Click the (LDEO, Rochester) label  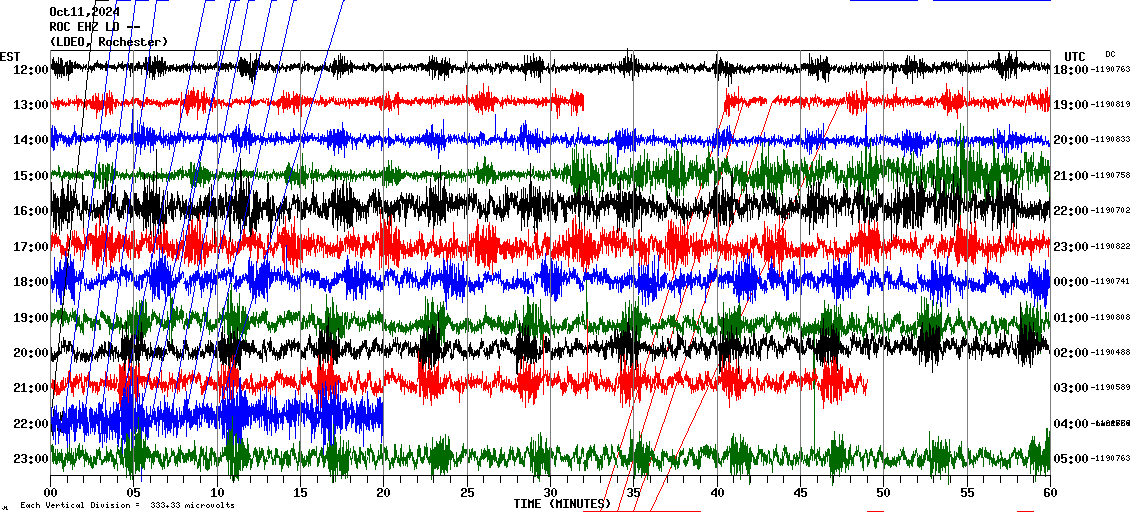109,42
